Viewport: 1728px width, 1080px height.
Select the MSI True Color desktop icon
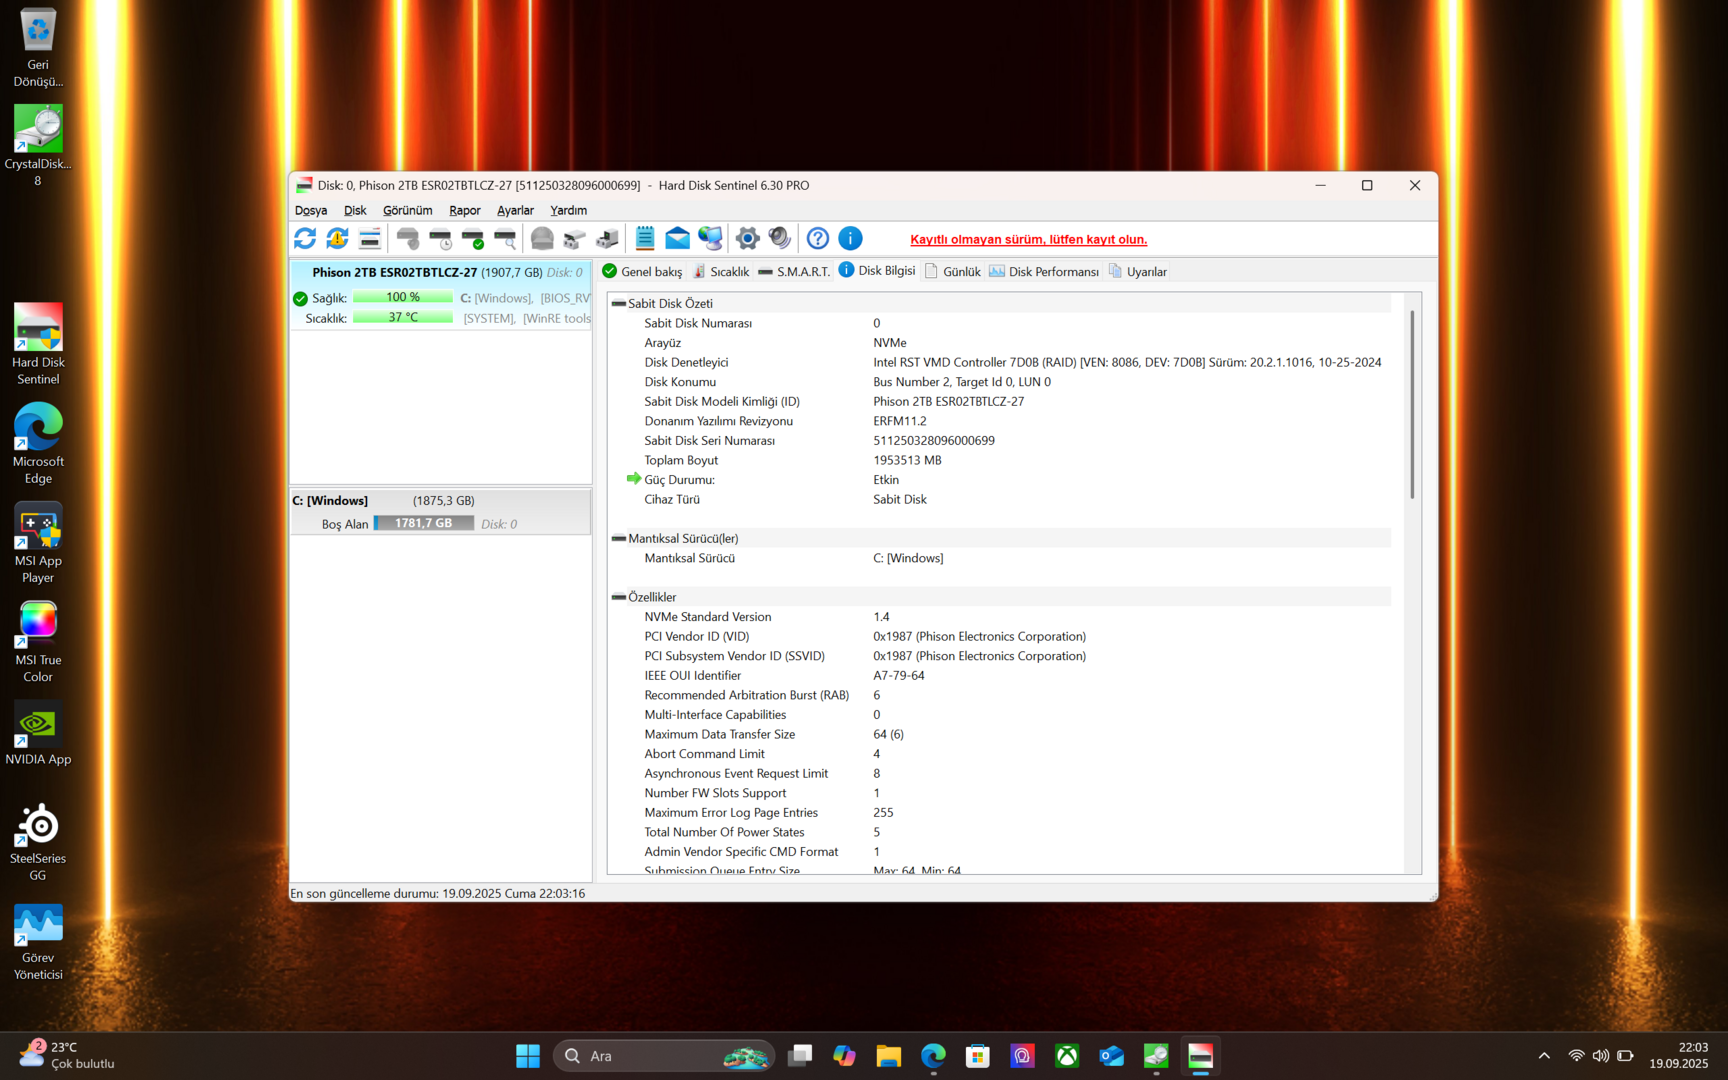pos(38,642)
